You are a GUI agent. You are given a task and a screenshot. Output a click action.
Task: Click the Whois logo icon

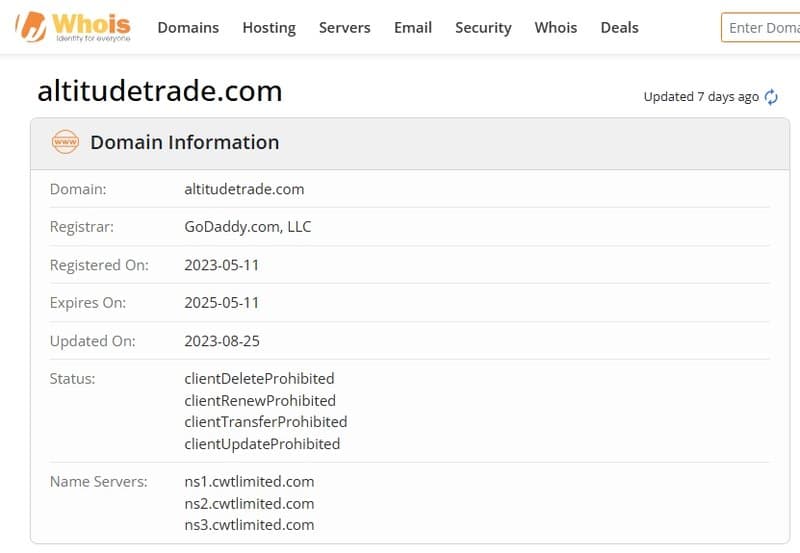(x=72, y=27)
